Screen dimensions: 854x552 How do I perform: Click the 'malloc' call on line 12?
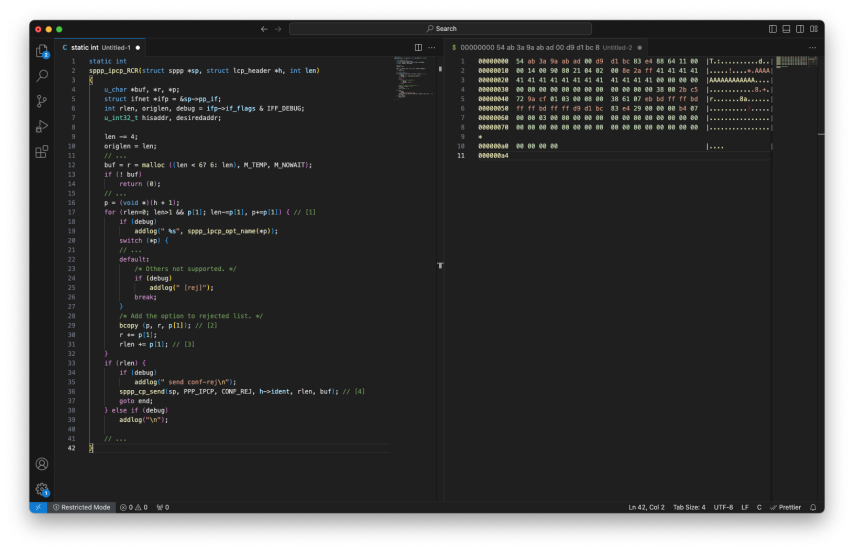(x=152, y=165)
